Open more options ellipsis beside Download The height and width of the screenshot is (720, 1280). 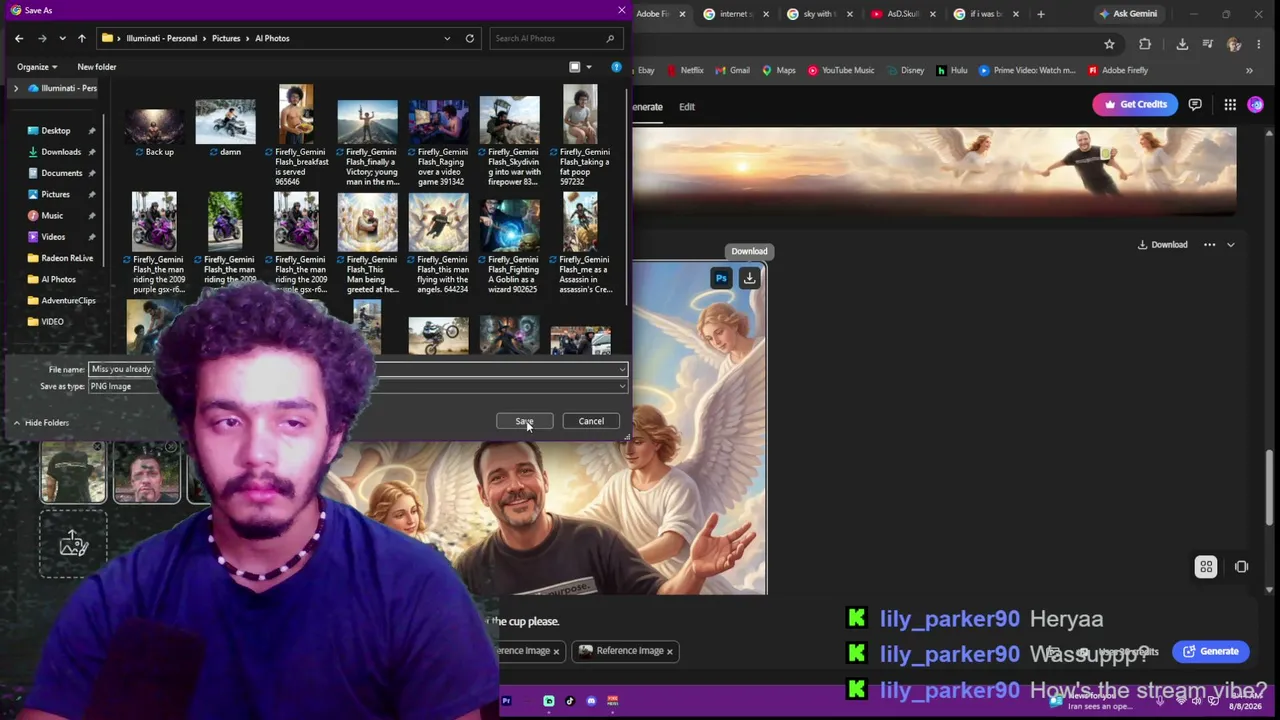pos(1209,244)
